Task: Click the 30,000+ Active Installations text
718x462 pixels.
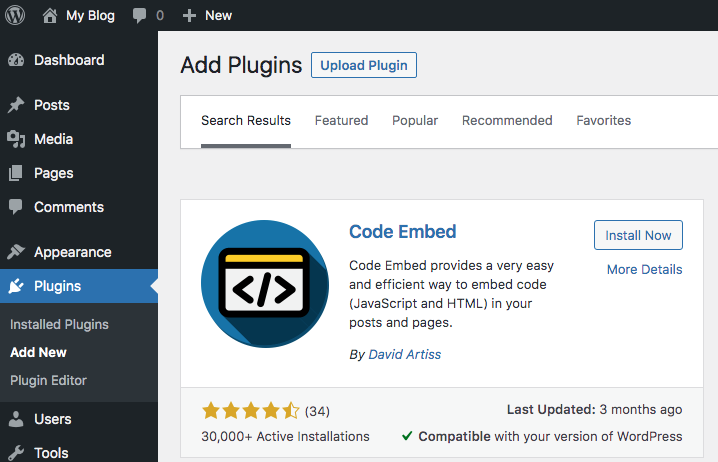Action: 285,436
